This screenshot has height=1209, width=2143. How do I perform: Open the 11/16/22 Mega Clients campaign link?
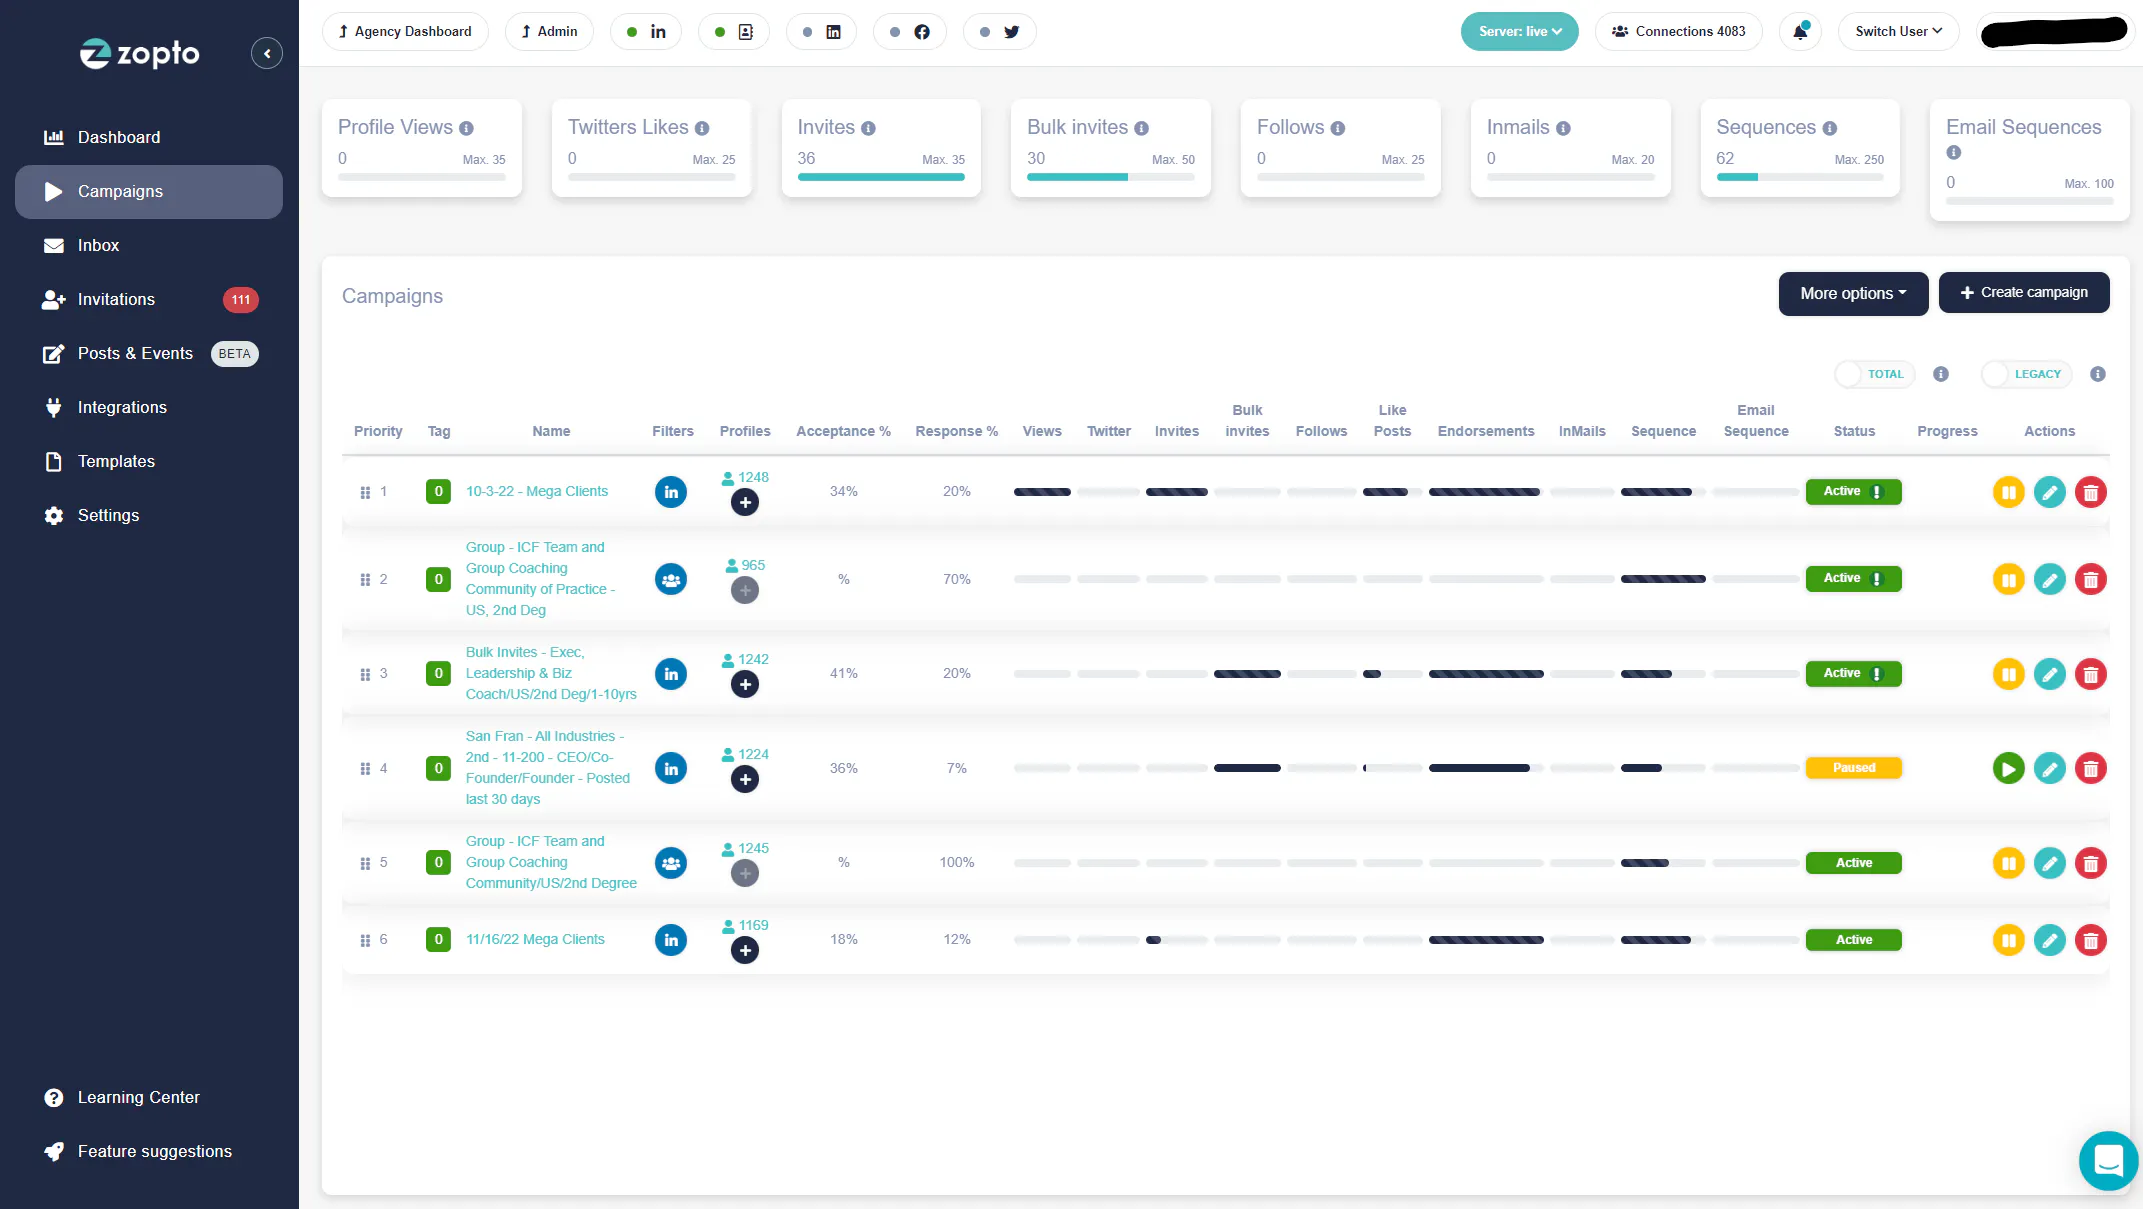[x=535, y=940]
